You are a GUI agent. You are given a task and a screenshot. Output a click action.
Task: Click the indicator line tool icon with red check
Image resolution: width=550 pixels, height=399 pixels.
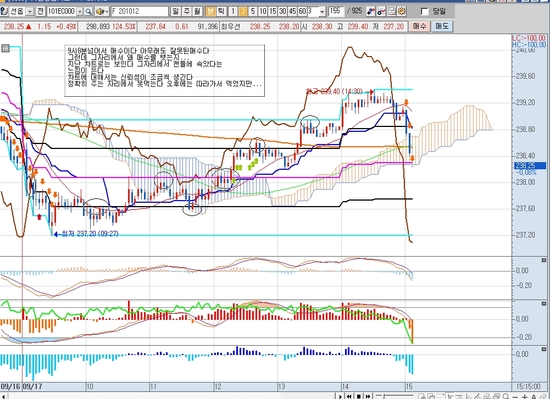coord(381,12)
